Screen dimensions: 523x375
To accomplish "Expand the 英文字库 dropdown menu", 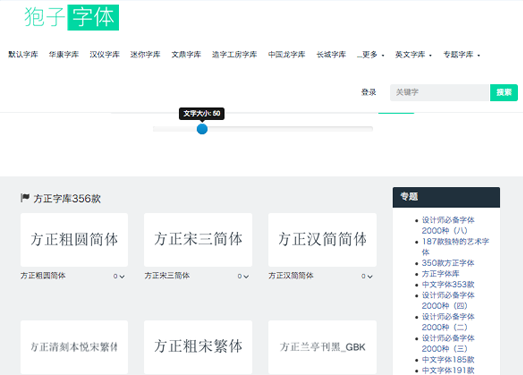I will click(413, 54).
